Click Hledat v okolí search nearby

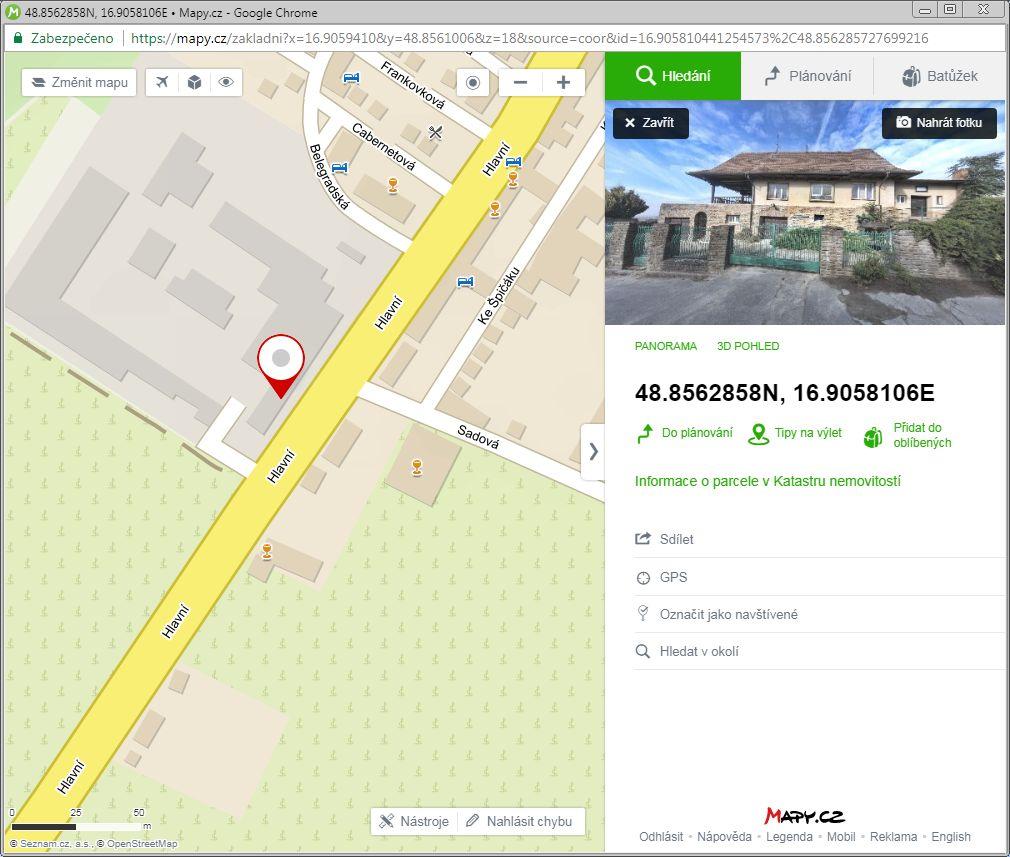pos(819,651)
